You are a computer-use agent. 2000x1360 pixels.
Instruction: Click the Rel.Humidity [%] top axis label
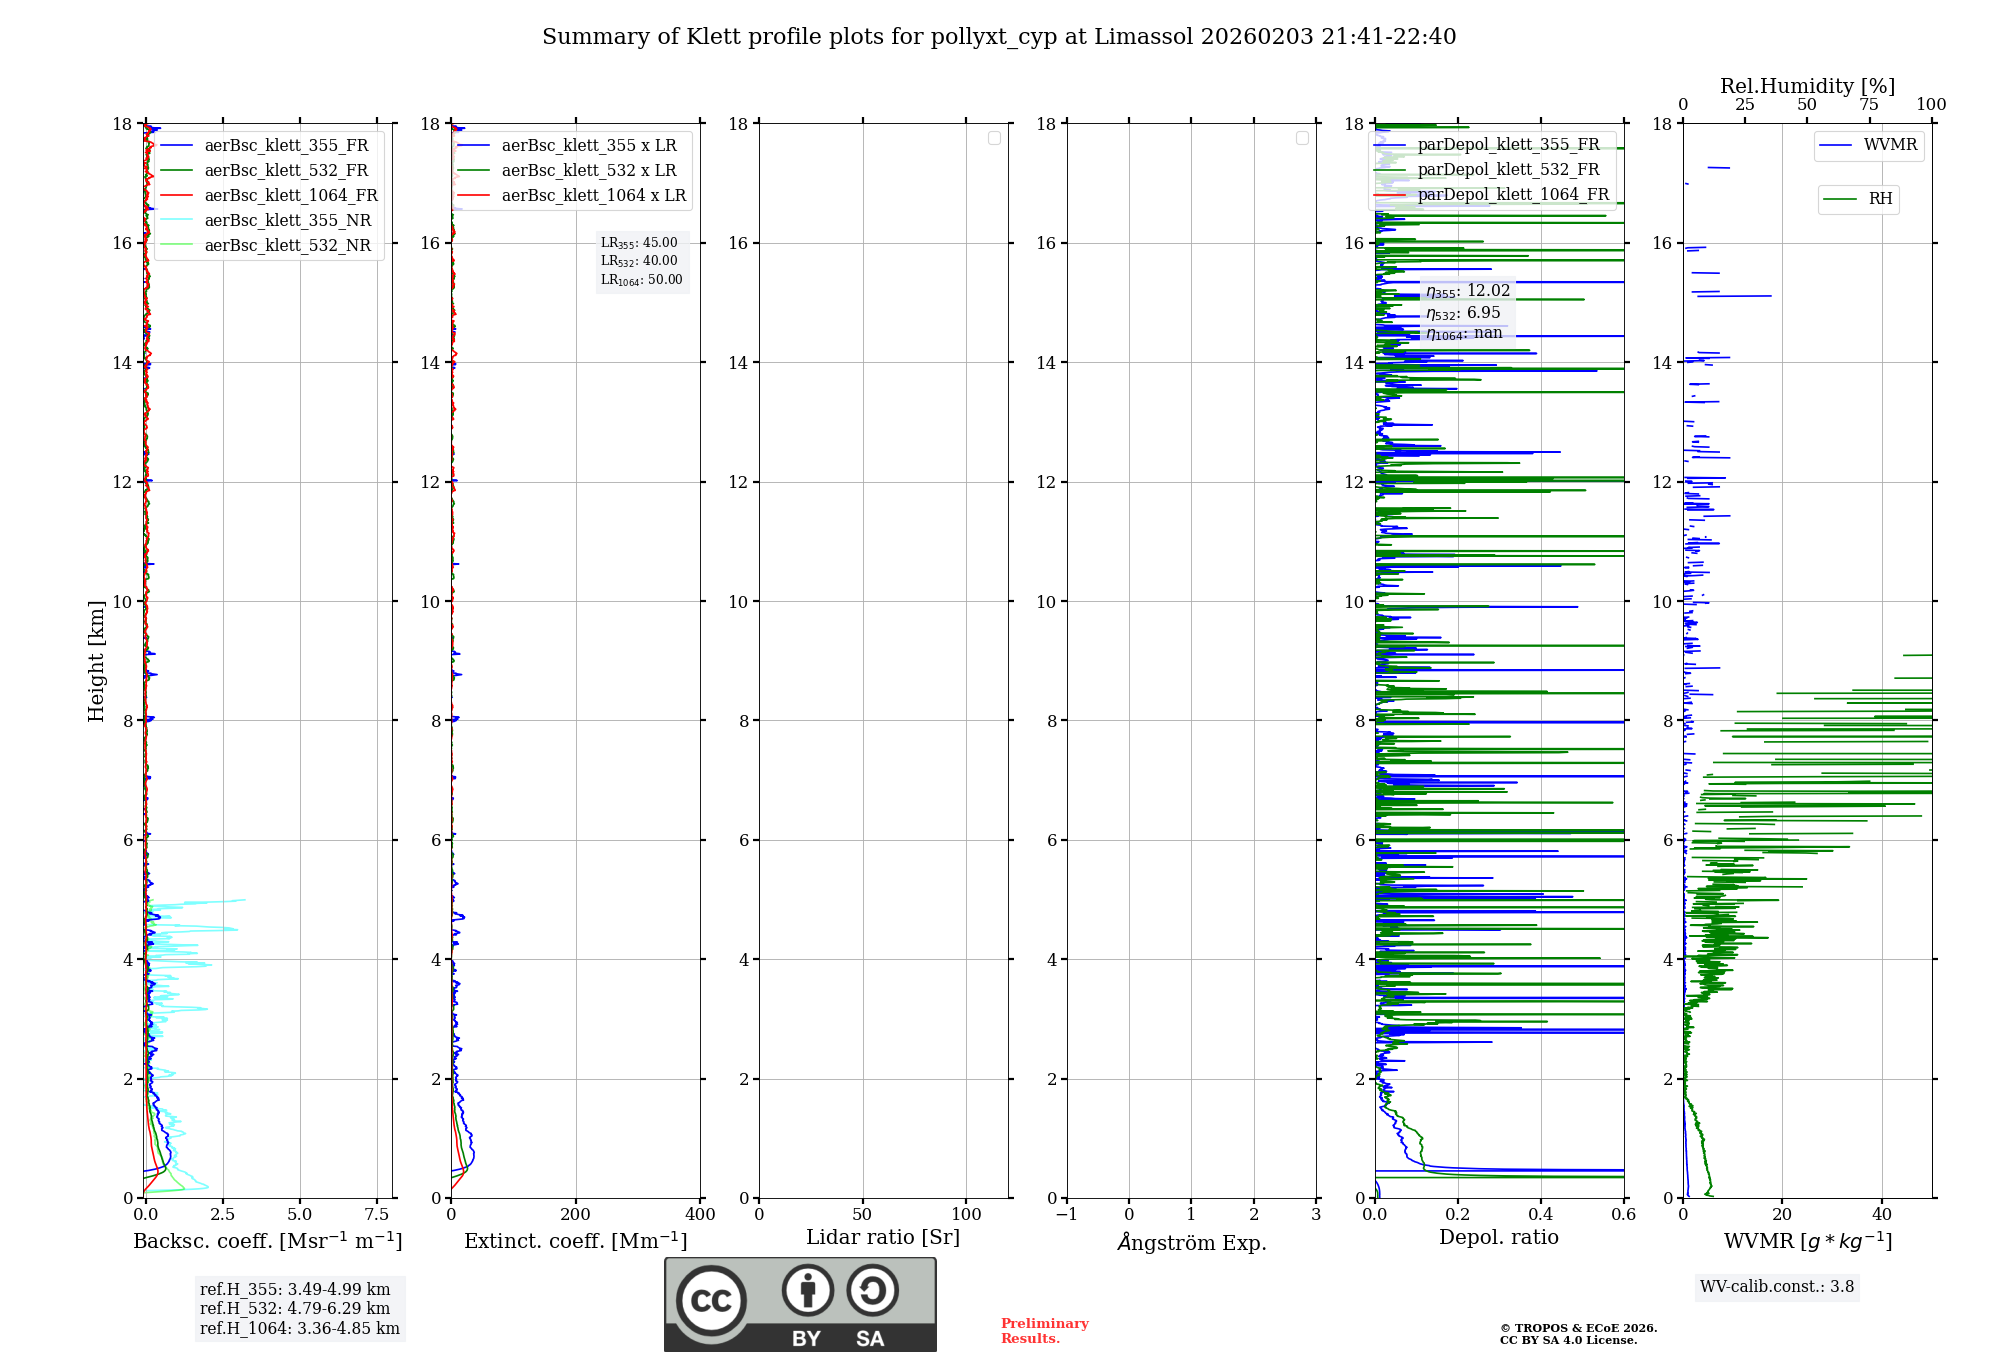click(x=1807, y=86)
